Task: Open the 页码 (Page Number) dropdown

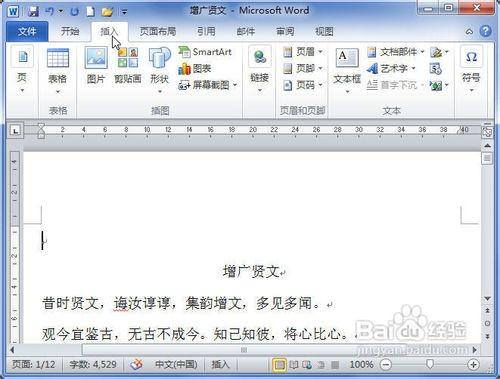Action: pos(303,85)
